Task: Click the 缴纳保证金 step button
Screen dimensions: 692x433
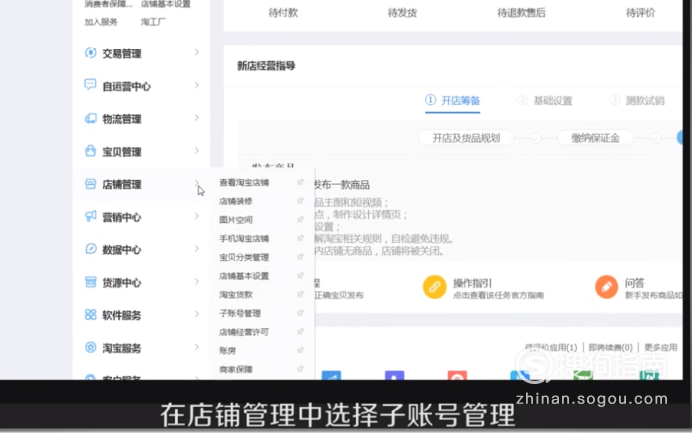Action: pyautogui.click(x=595, y=138)
